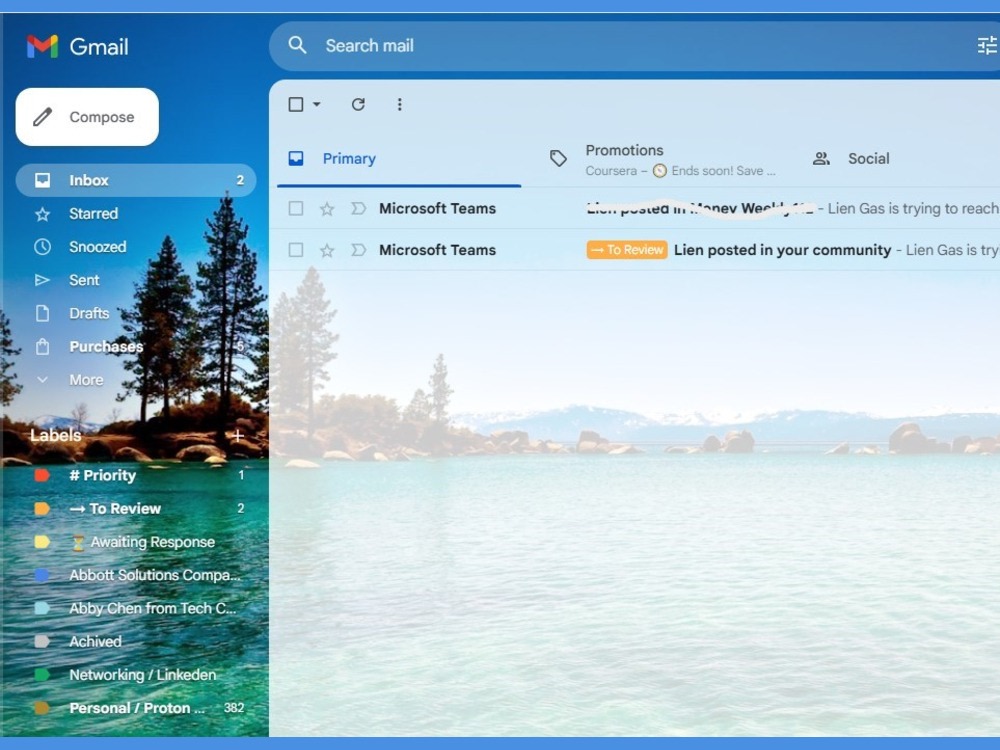The width and height of the screenshot is (1000, 750).
Task: Click the Microsoft Teams sender in the first row
Action: pyautogui.click(x=438, y=209)
